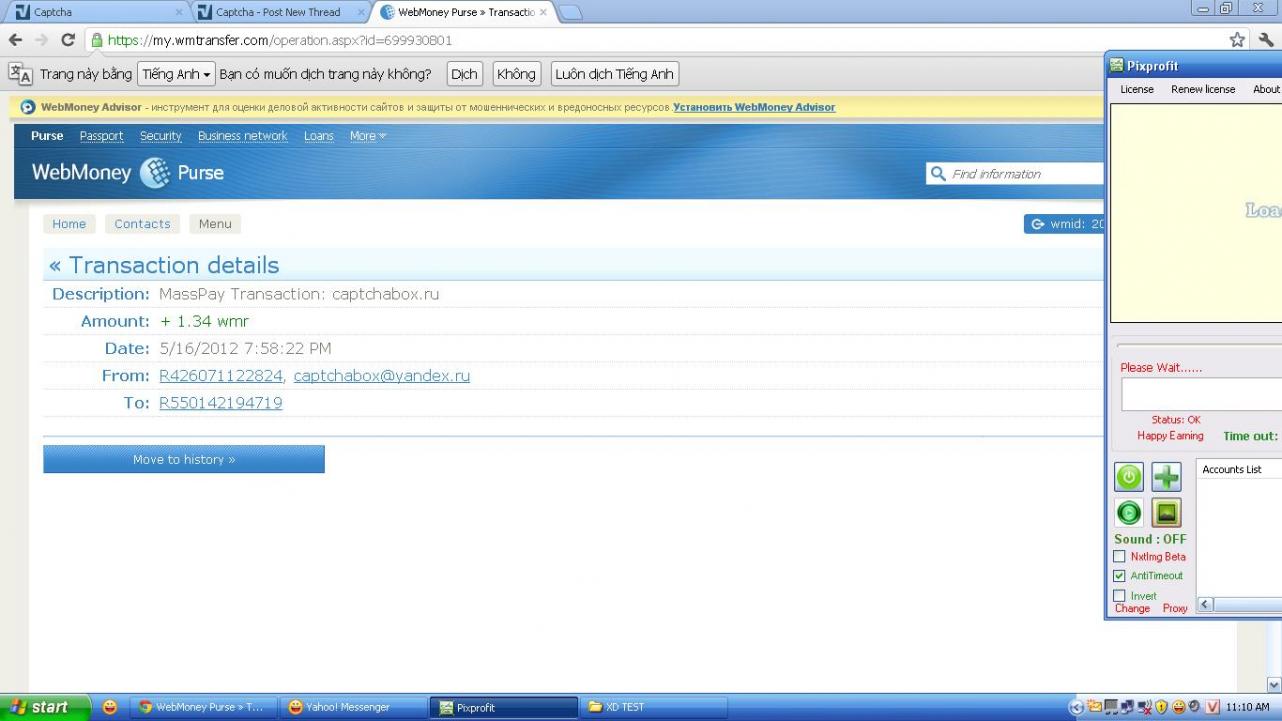Click the WebMoney globe logo
Image resolution: width=1282 pixels, height=721 pixels.
[x=155, y=173]
